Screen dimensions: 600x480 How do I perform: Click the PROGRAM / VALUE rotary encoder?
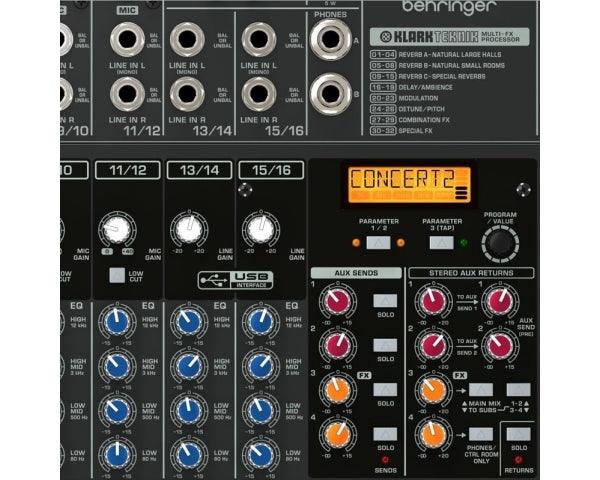(500, 243)
